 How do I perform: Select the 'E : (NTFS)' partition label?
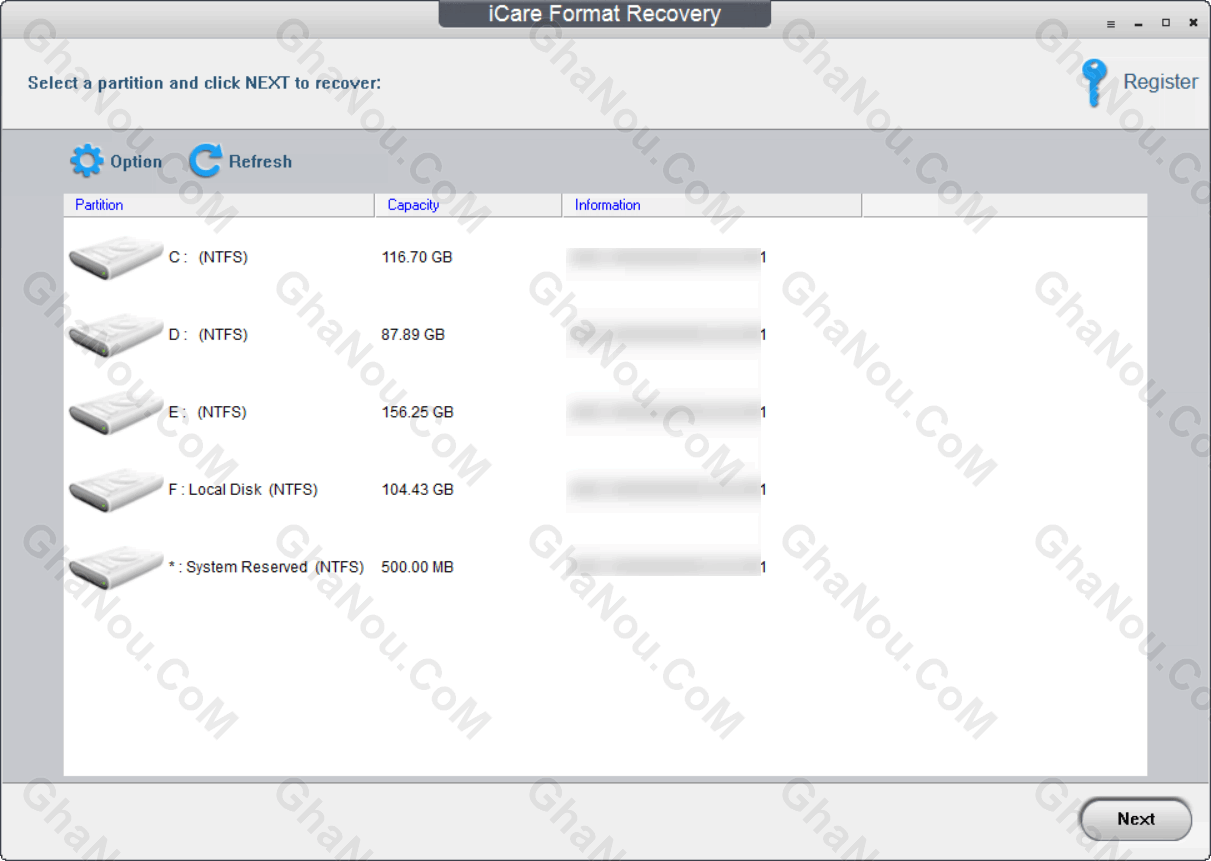[208, 412]
